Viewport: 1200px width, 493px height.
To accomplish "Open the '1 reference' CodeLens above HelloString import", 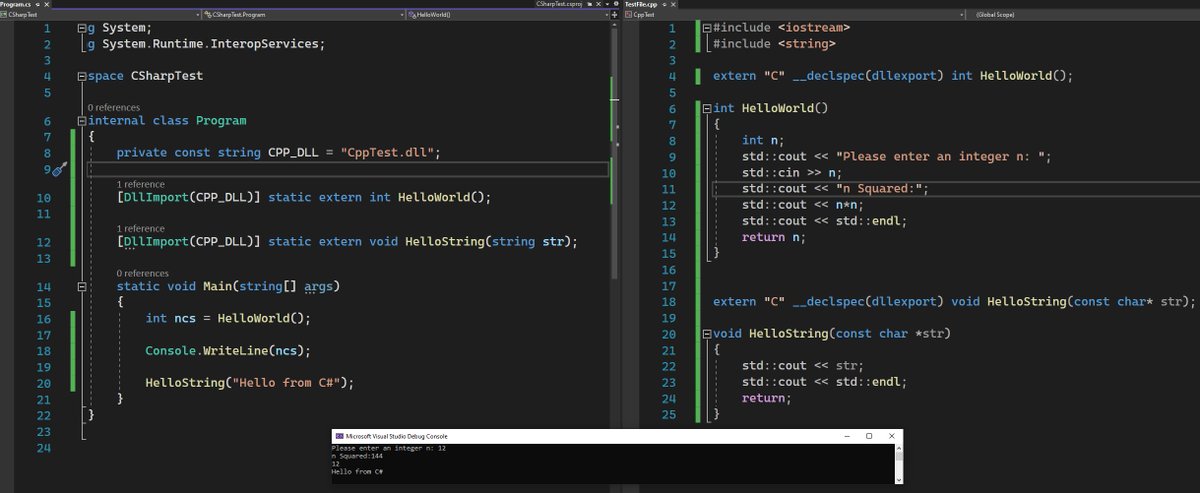I will (x=141, y=229).
